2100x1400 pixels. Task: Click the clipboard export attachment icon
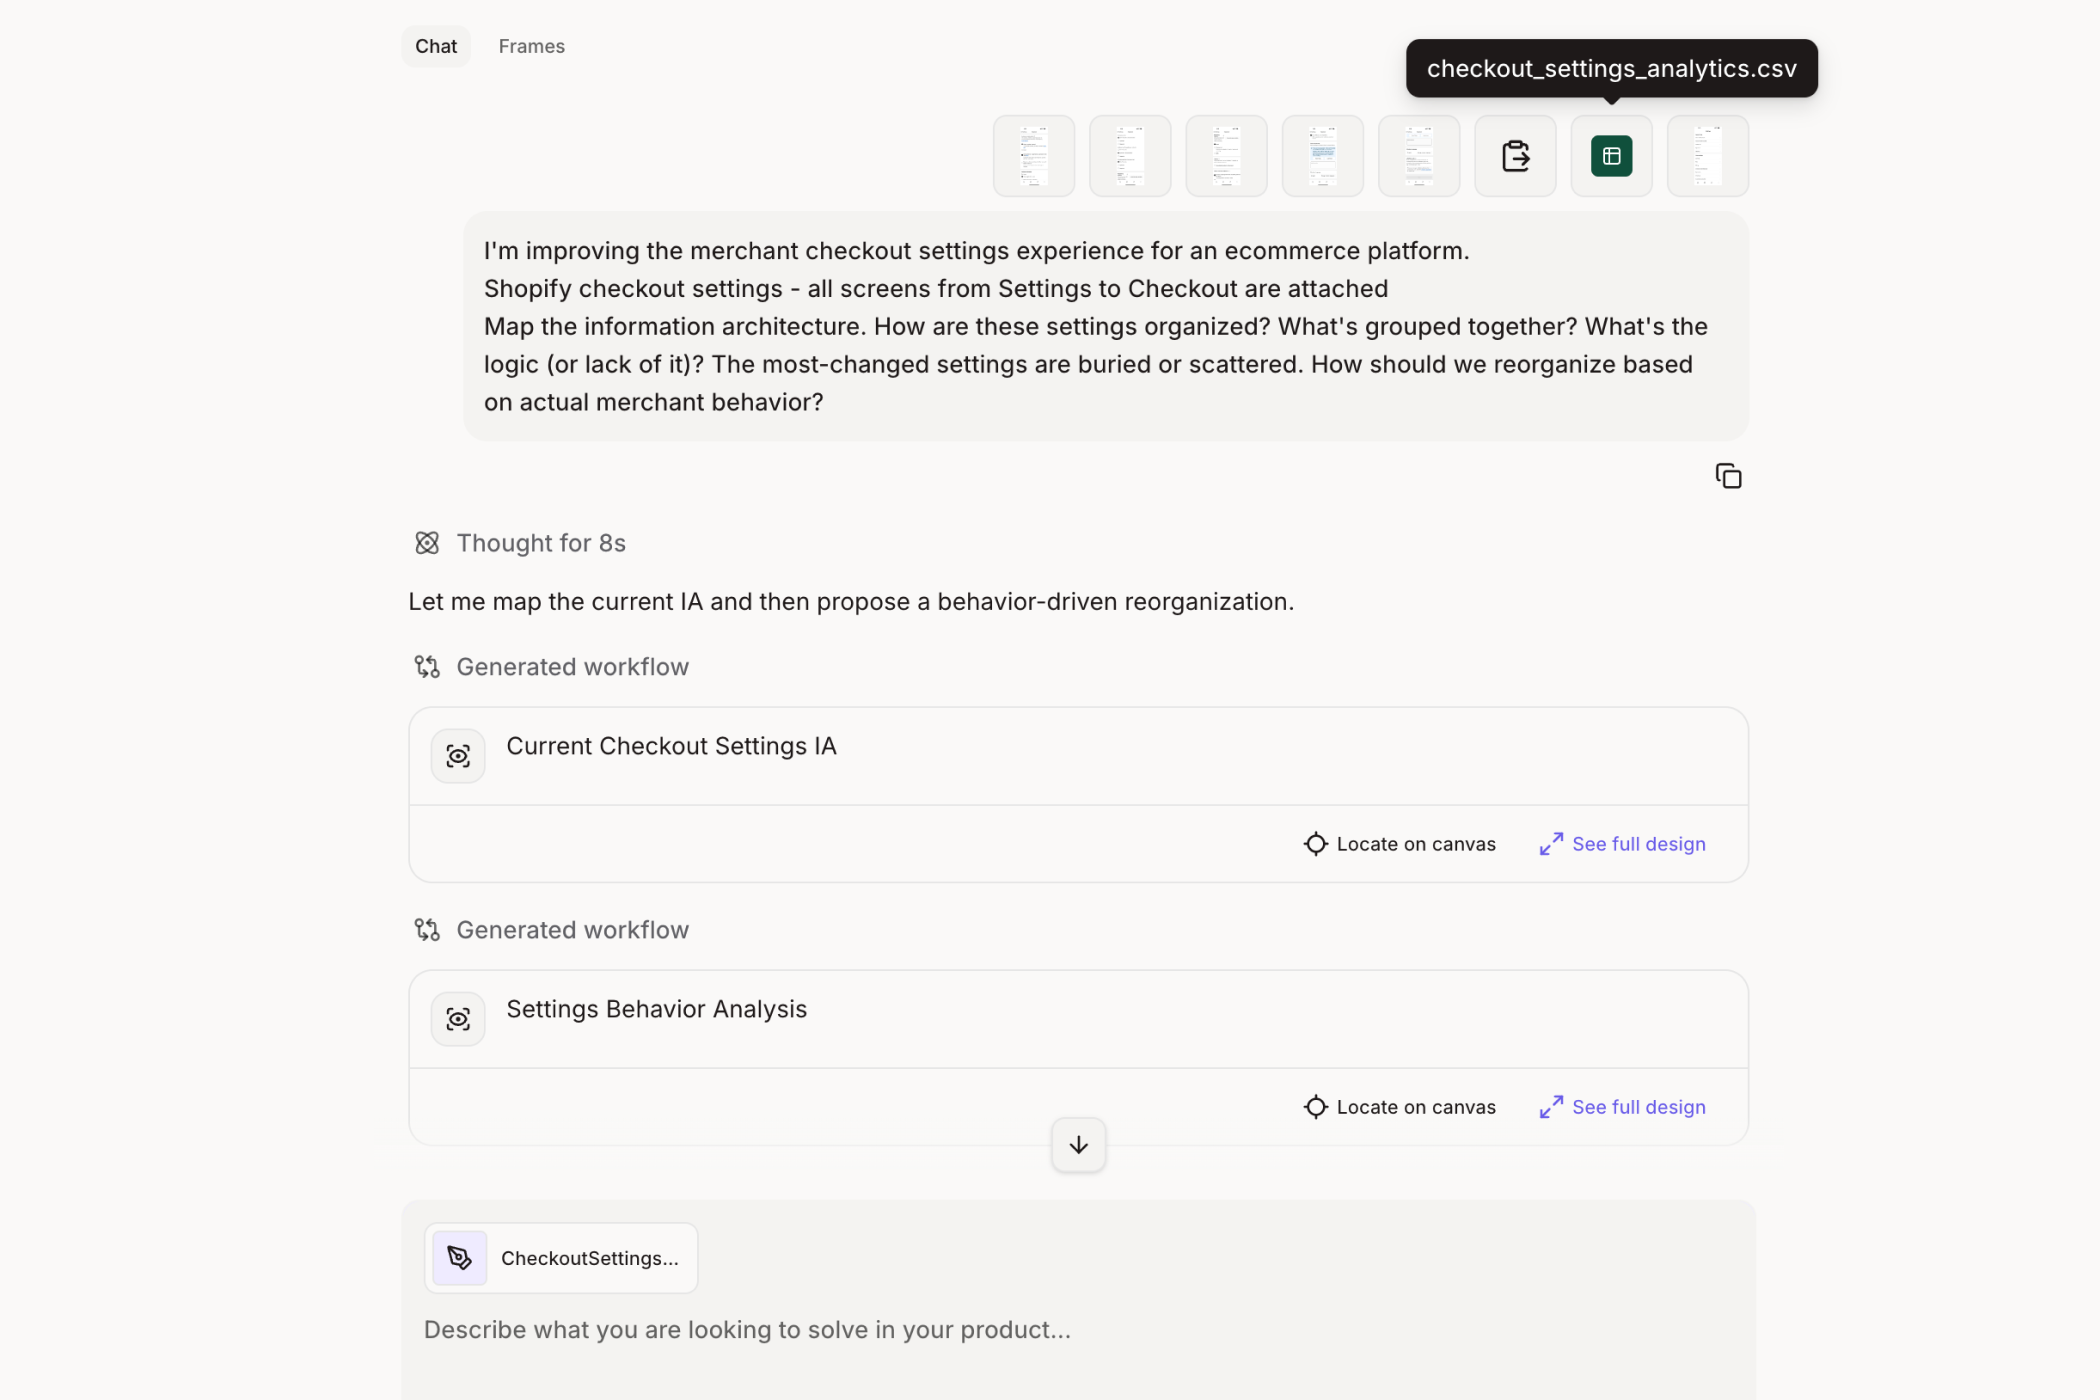coord(1514,155)
